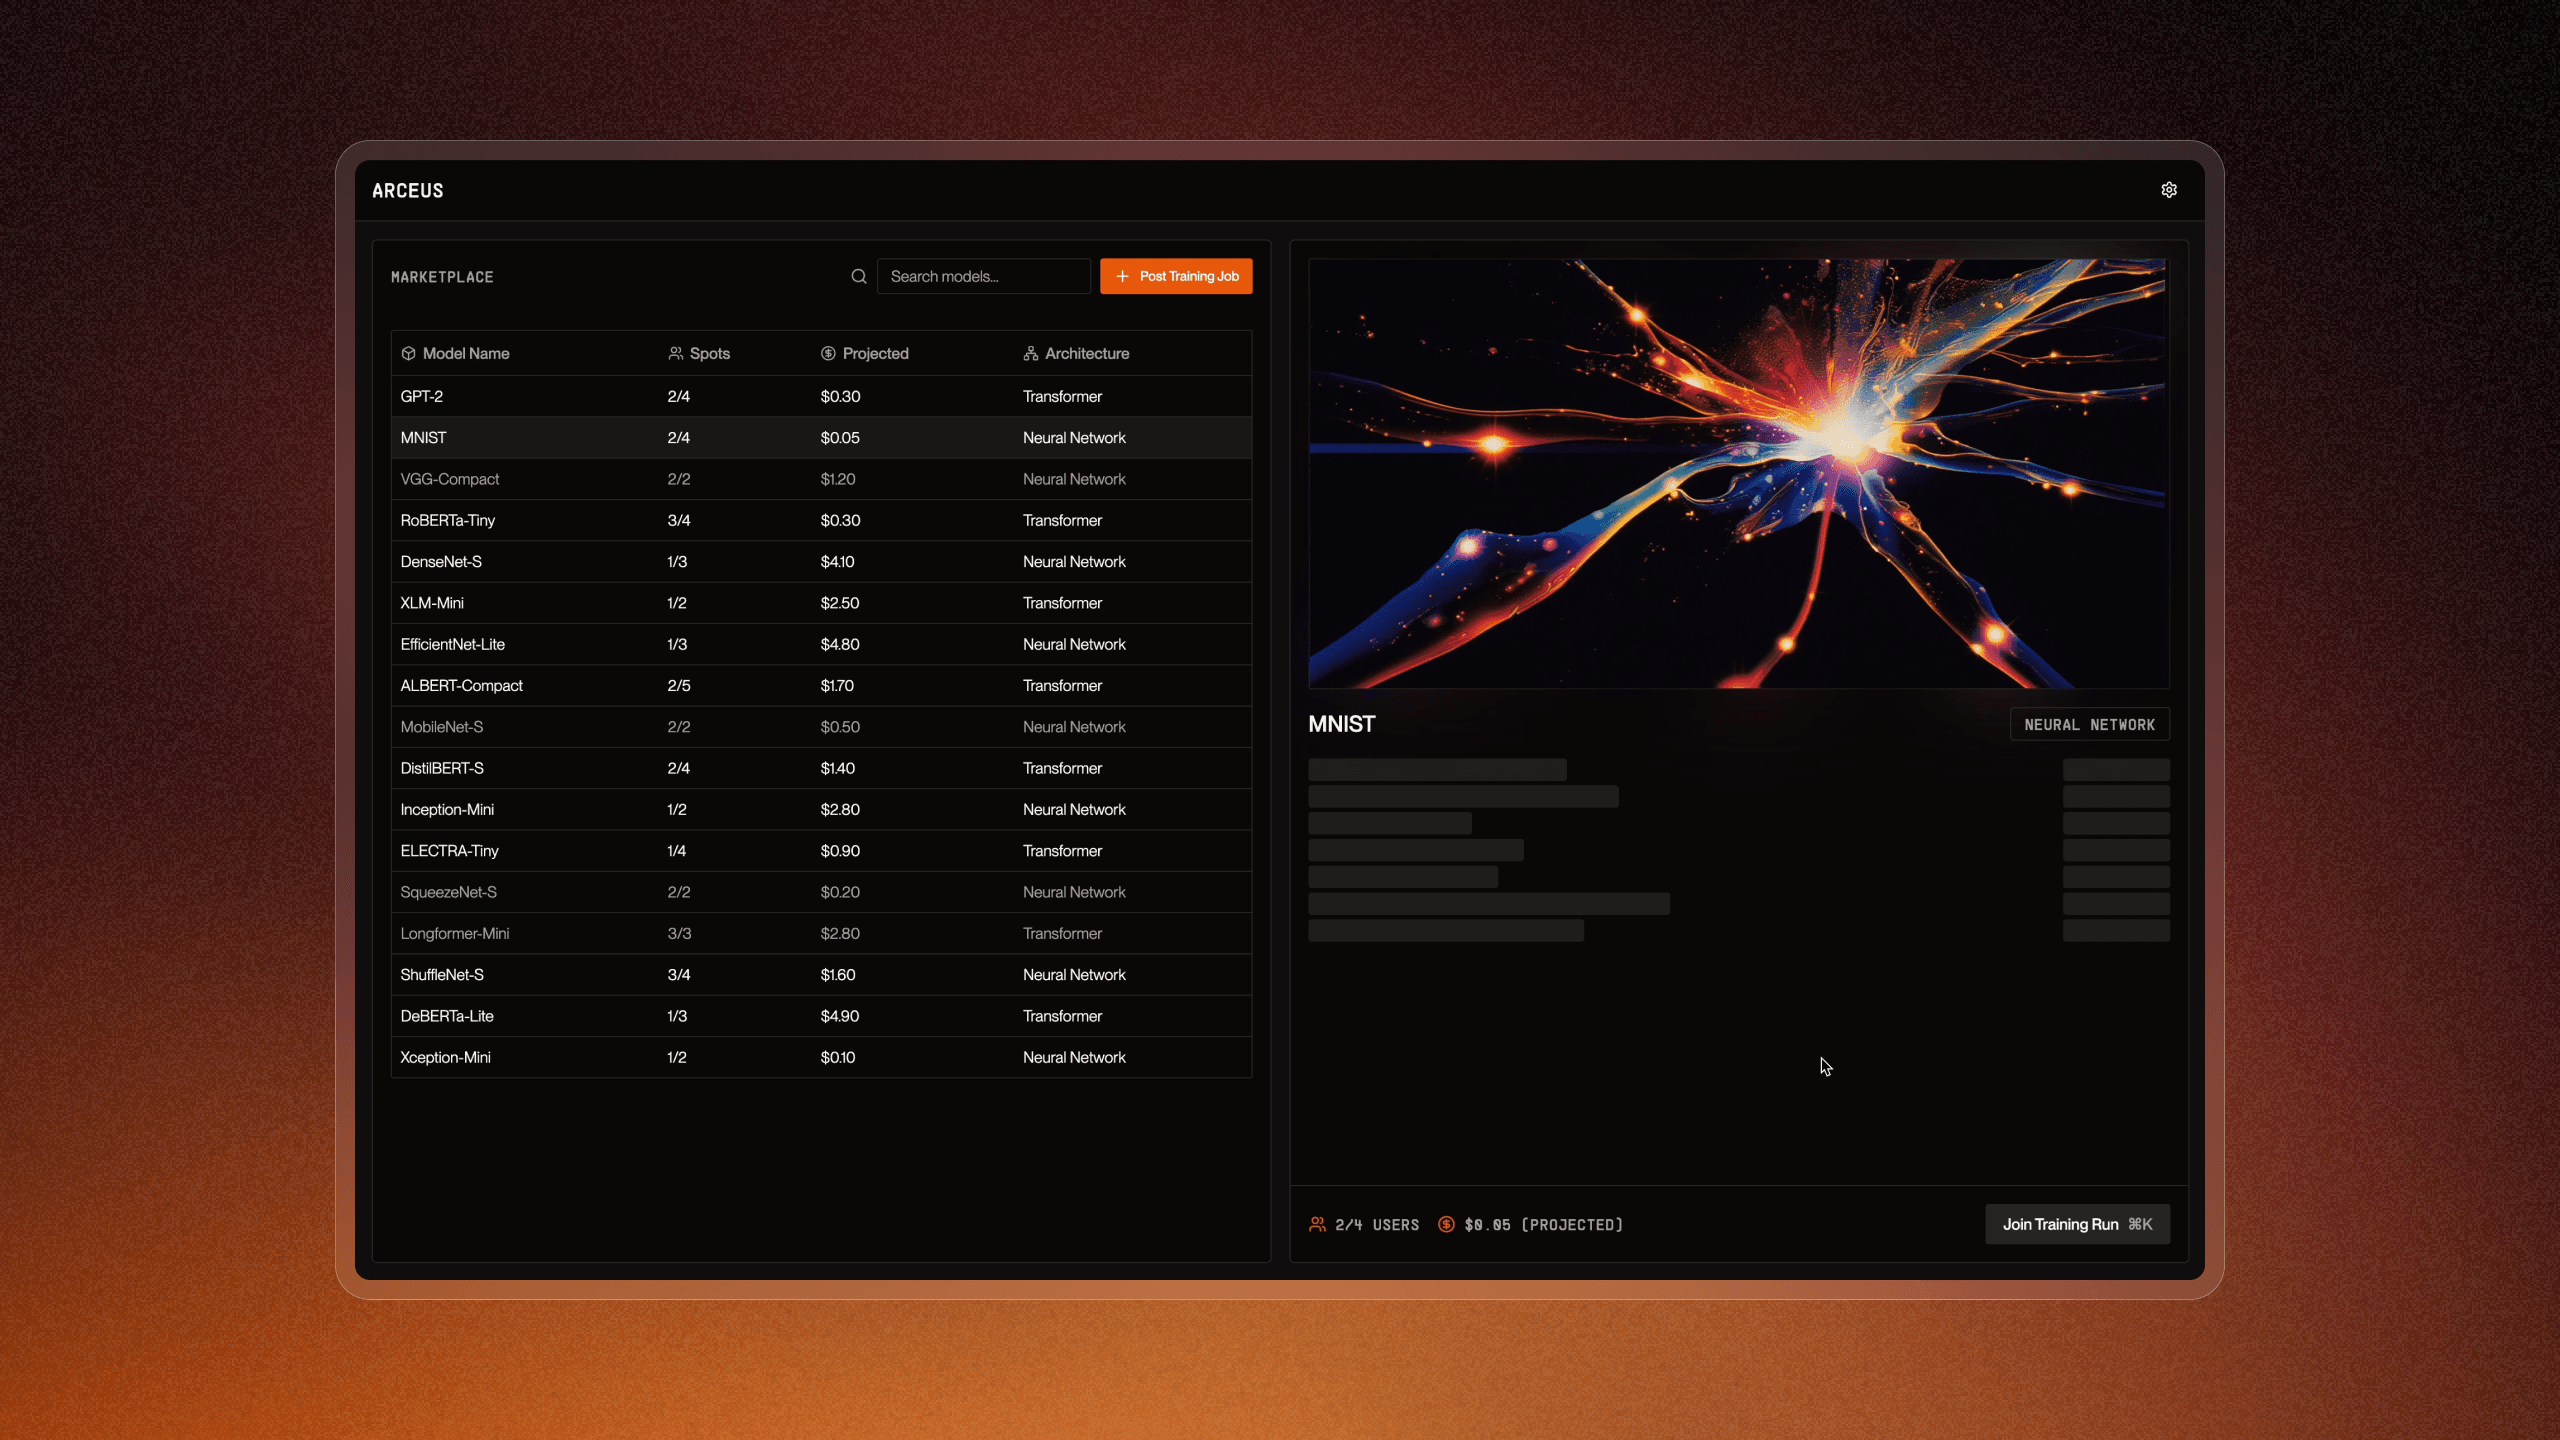Click the users icon near 2/4 USERS
Screen dimensions: 2560x1440
1317,1224
